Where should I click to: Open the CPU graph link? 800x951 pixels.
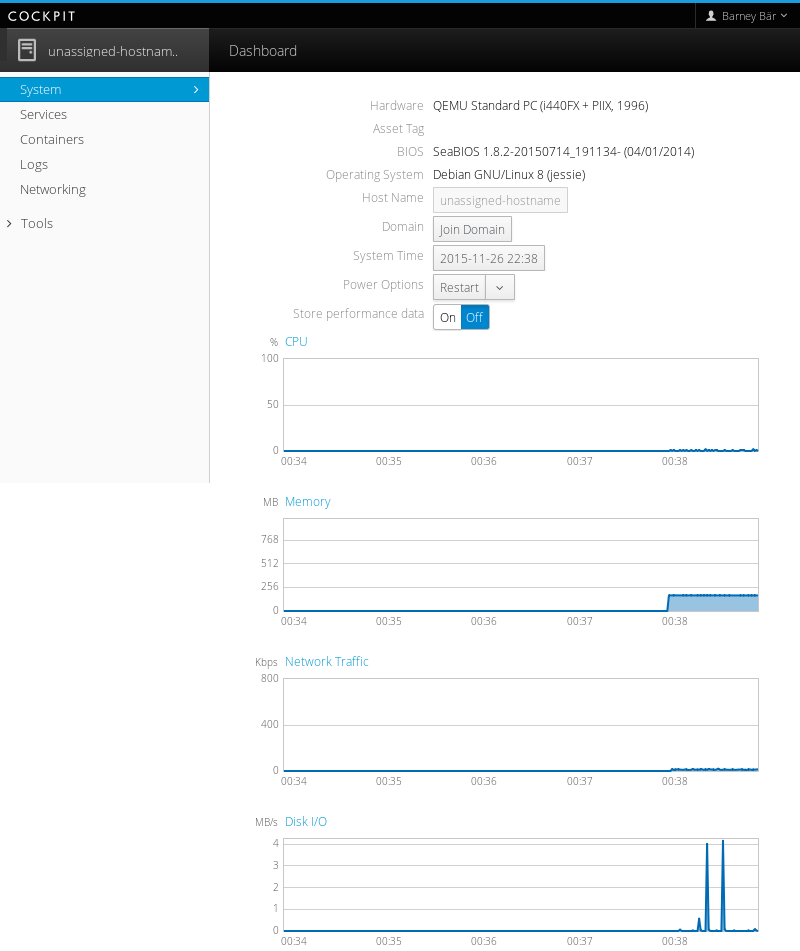coord(296,342)
